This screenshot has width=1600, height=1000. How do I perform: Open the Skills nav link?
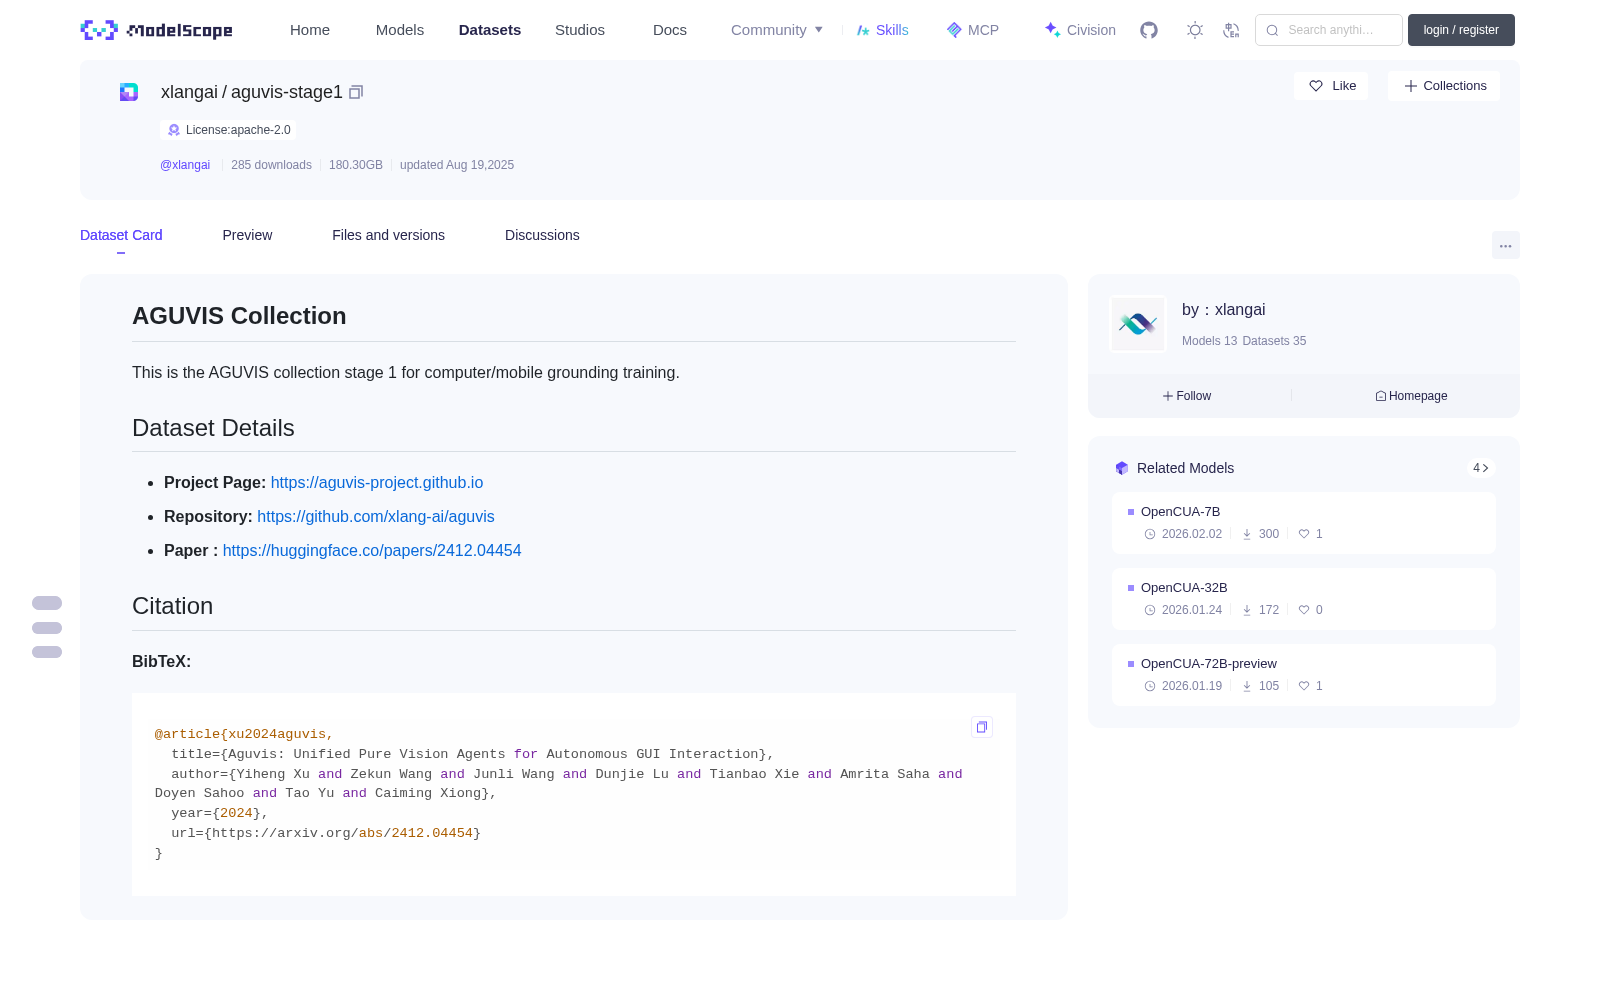pyautogui.click(x=883, y=30)
